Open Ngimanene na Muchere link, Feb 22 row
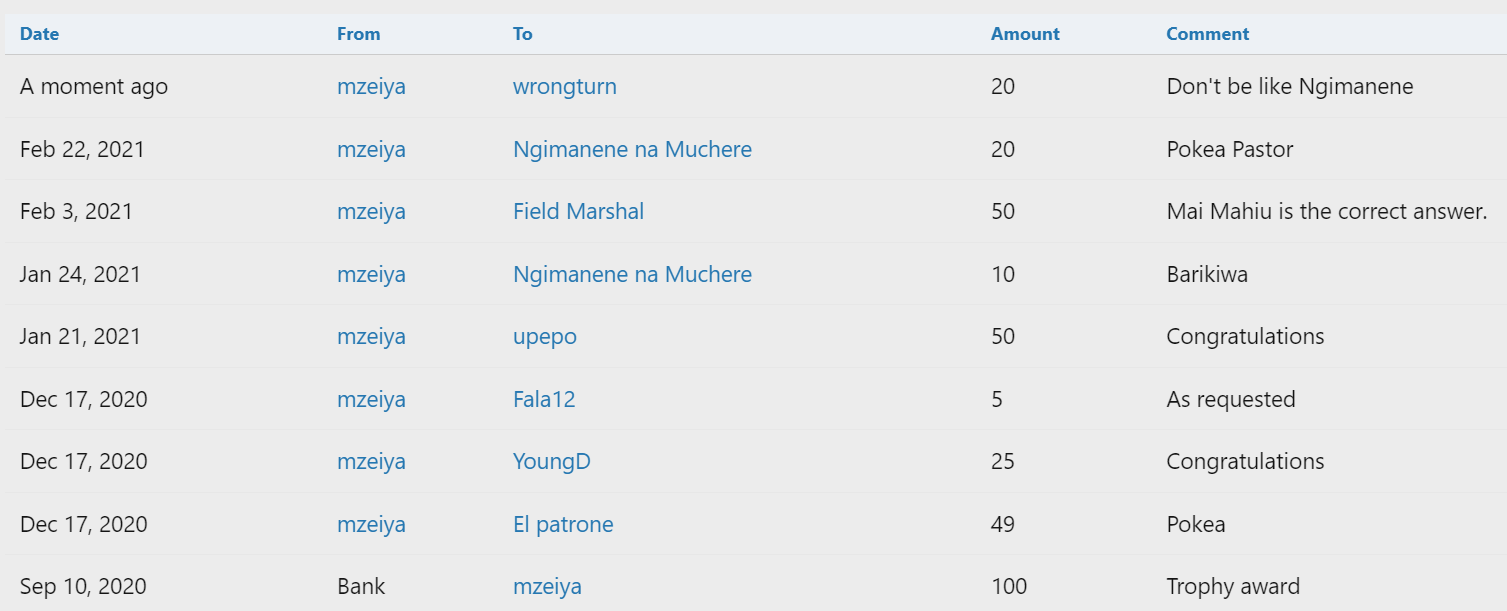This screenshot has height=611, width=1507. coord(632,150)
